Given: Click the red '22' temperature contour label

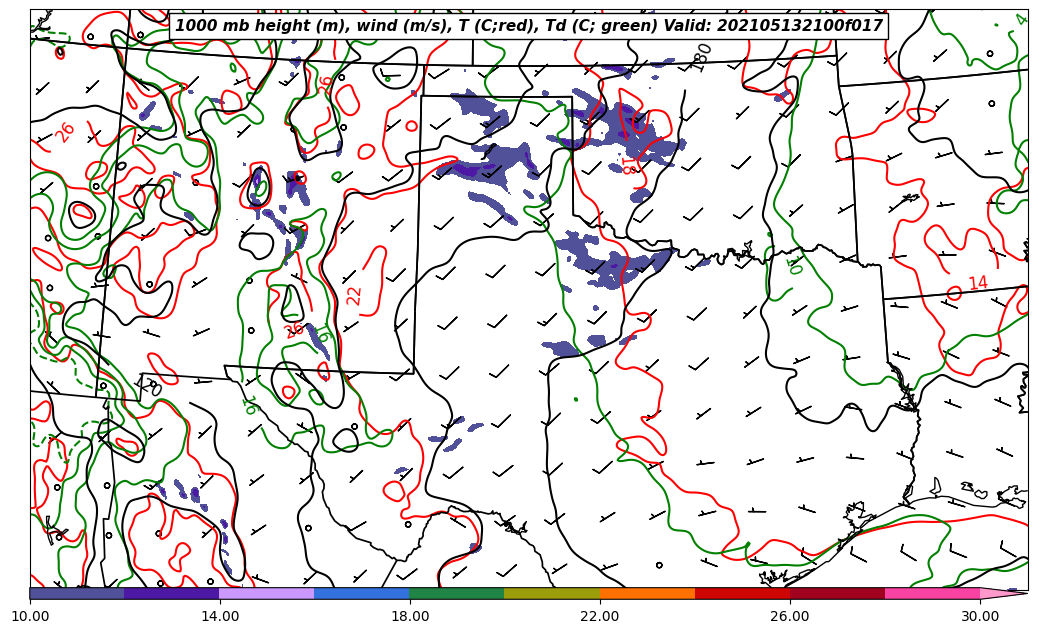Looking at the screenshot, I should (x=354, y=296).
